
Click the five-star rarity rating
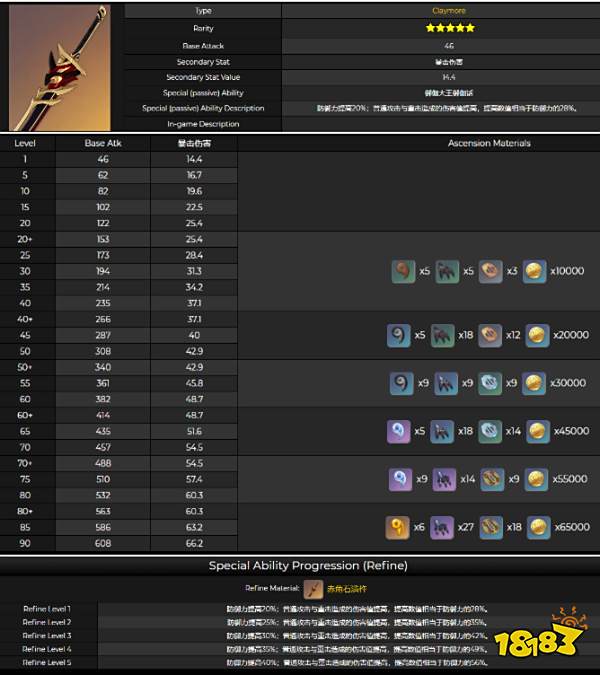point(441,28)
